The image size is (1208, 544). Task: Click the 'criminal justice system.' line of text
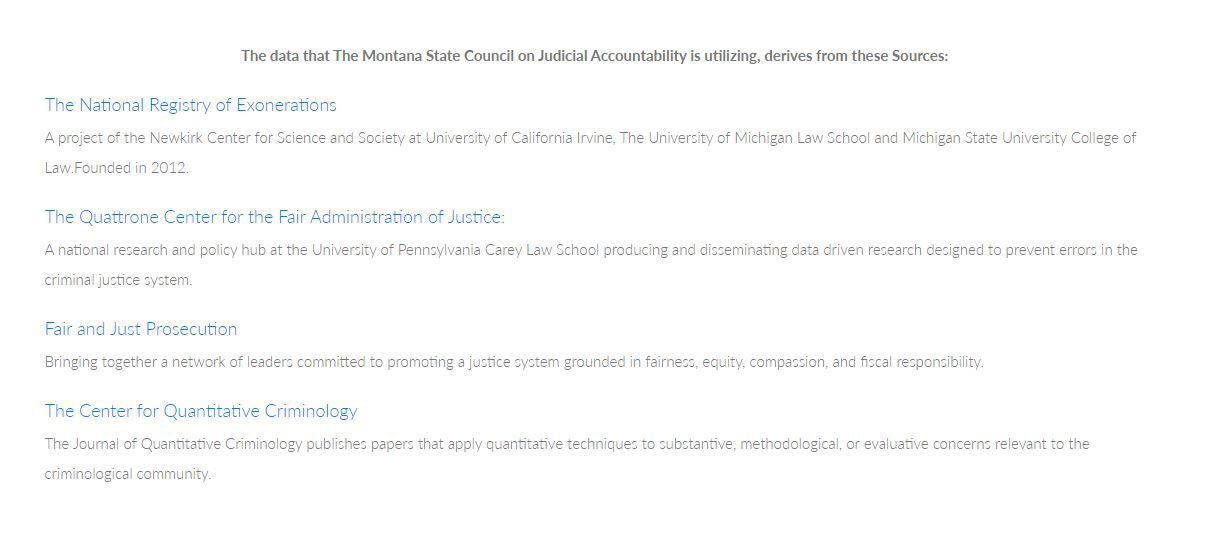pos(118,280)
